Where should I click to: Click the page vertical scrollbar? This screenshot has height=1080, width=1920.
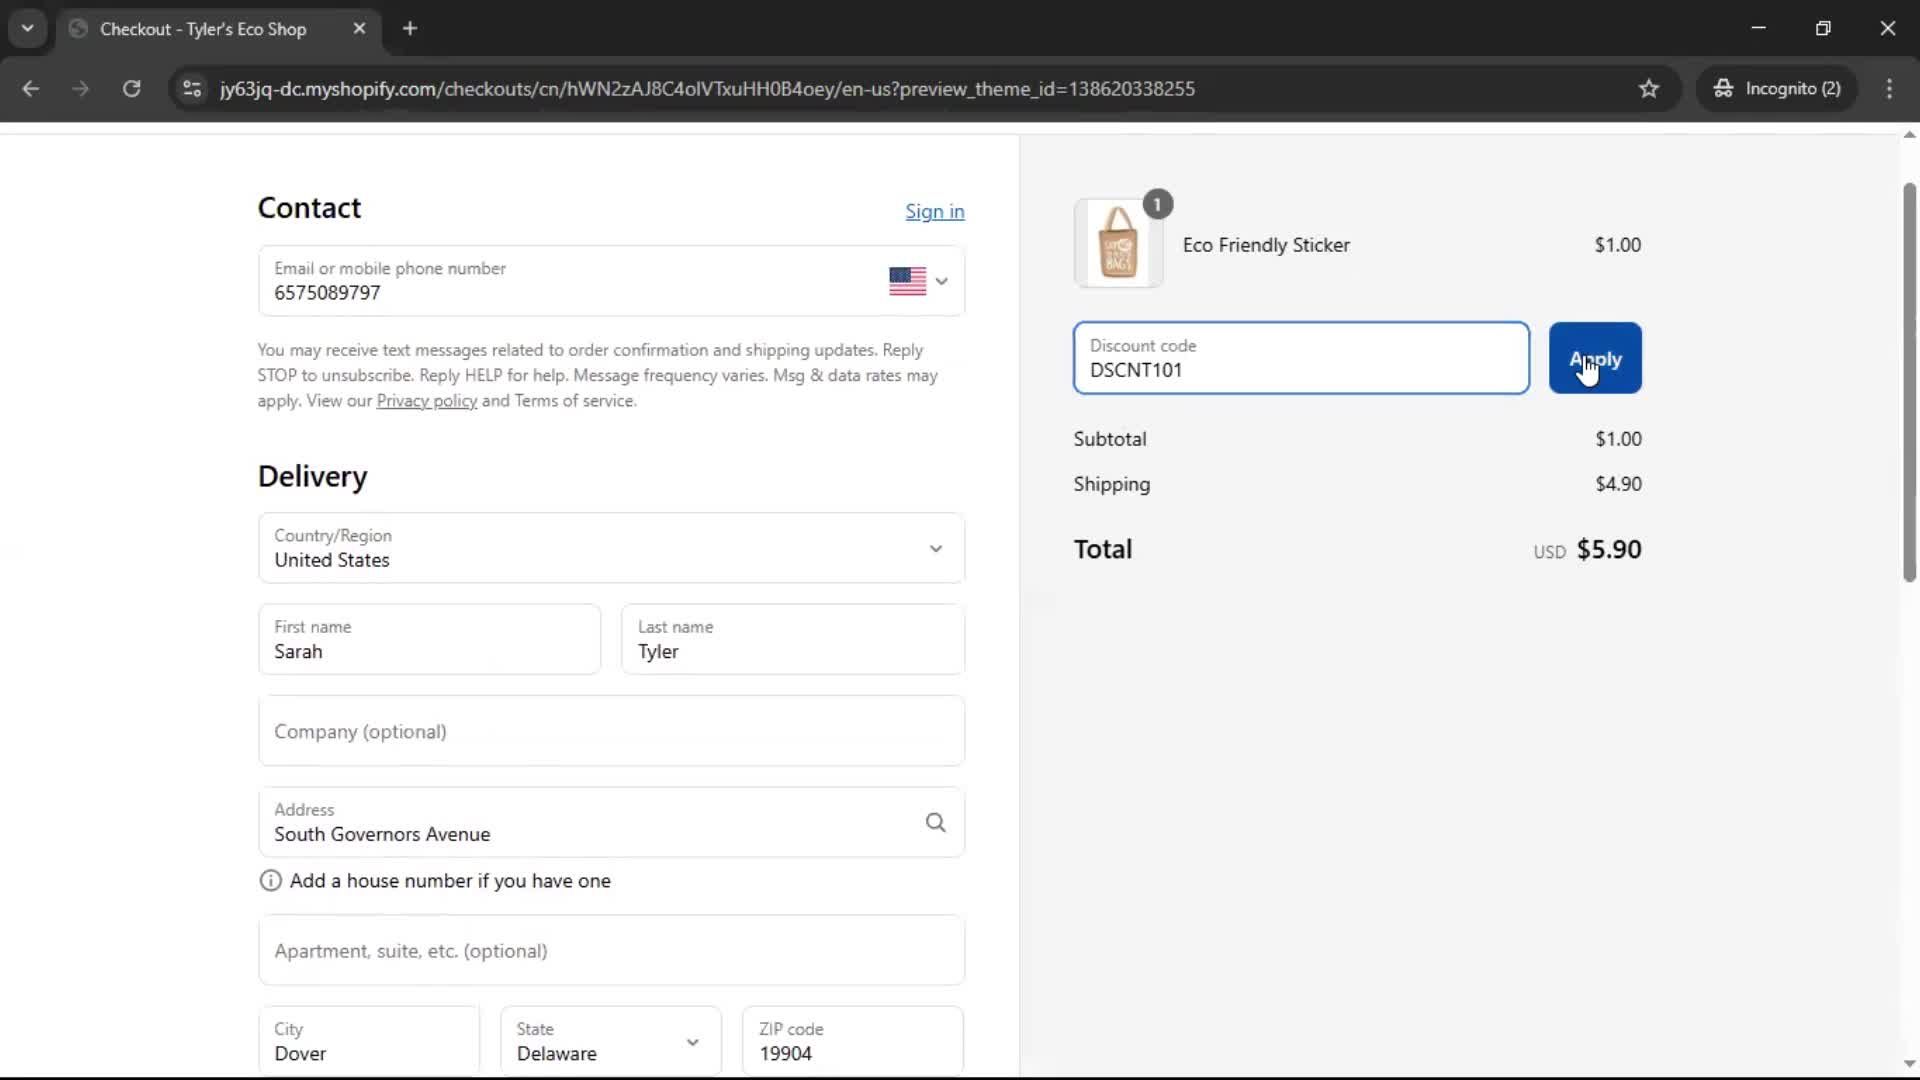click(x=1908, y=380)
